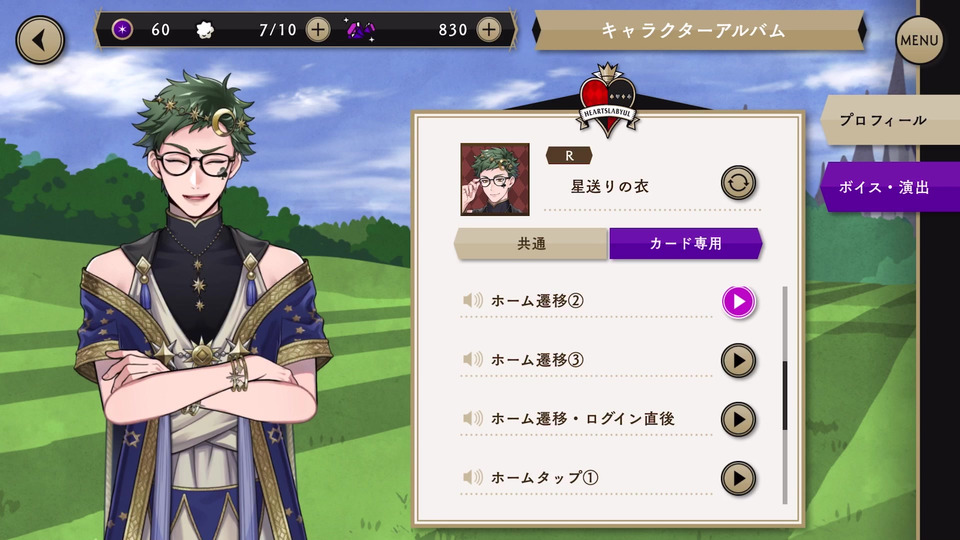Click the back arrow button
960x540 pixels.
pos(40,40)
